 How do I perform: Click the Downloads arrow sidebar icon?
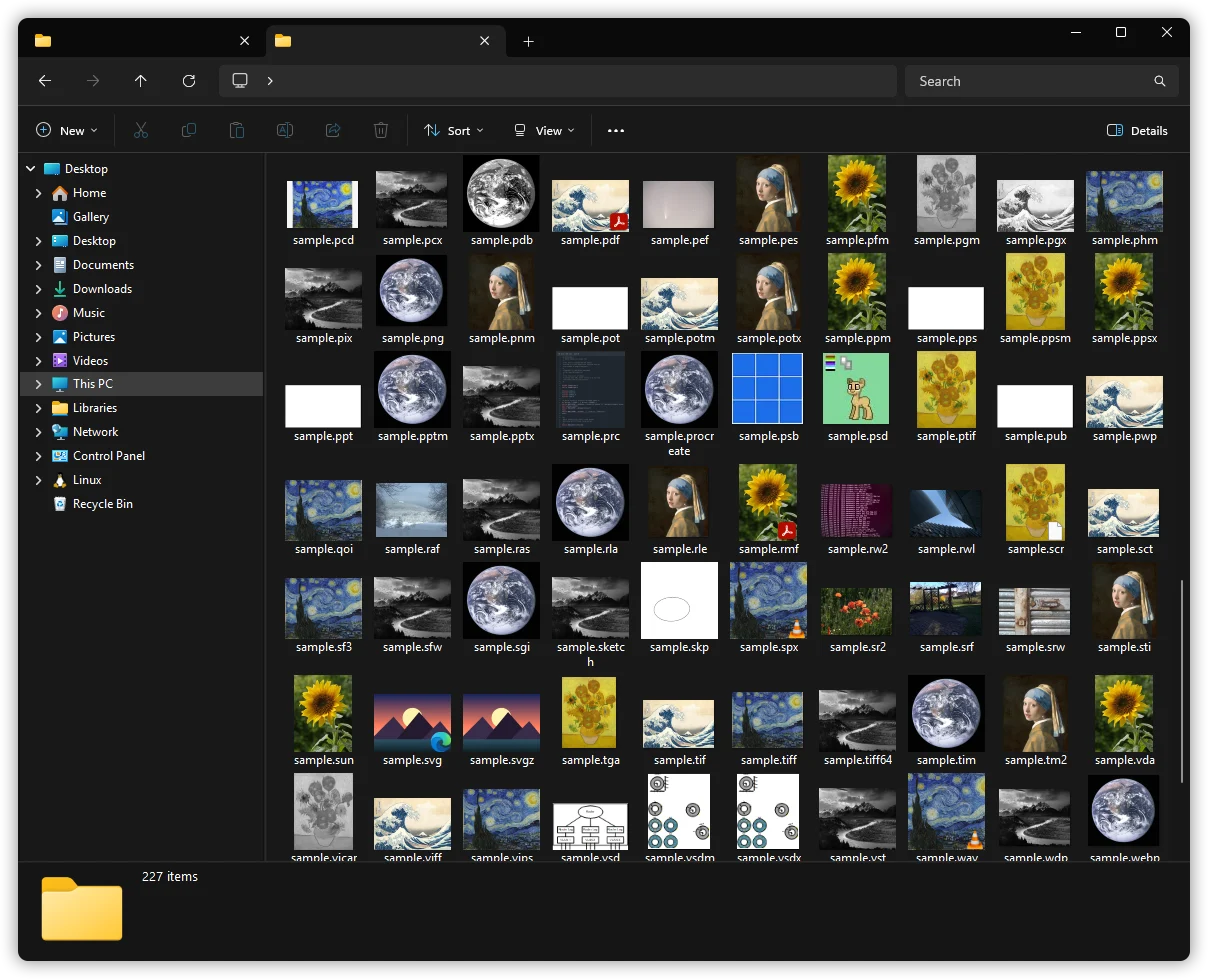coord(60,289)
